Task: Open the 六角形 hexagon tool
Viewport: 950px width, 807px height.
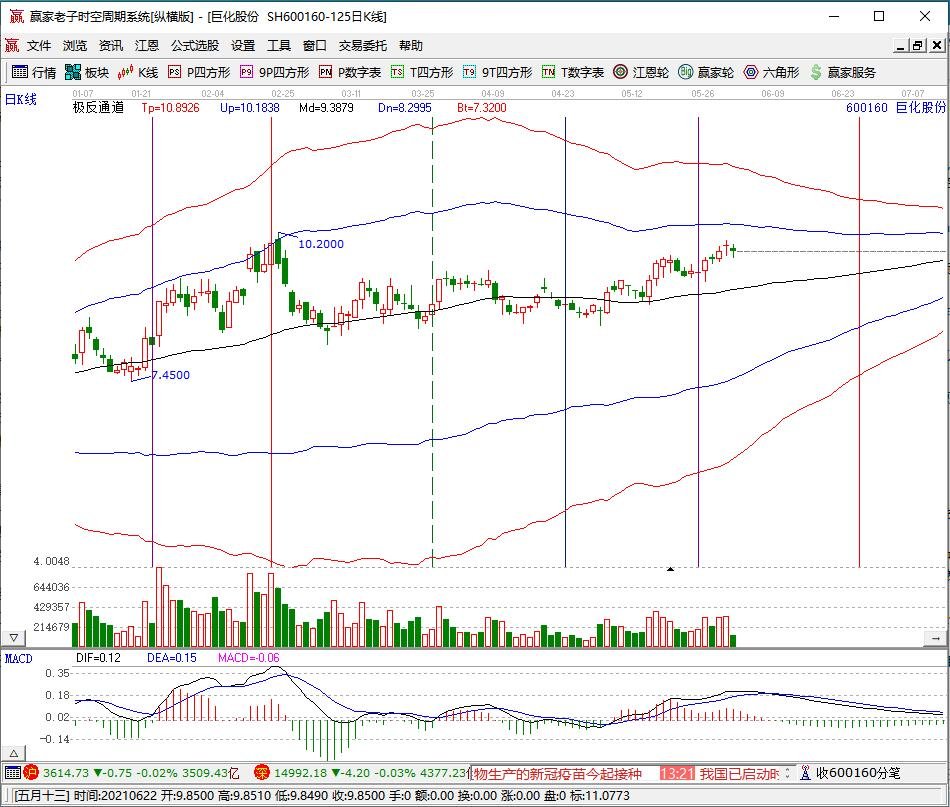Action: coord(770,72)
